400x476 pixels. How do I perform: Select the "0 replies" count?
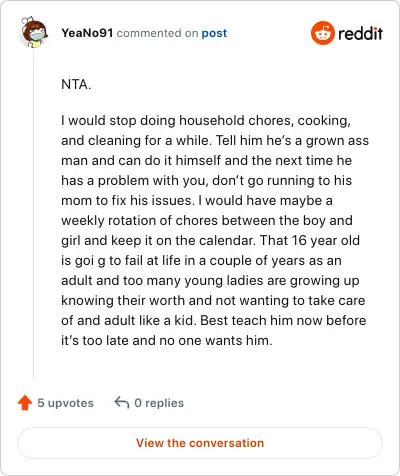[159, 403]
